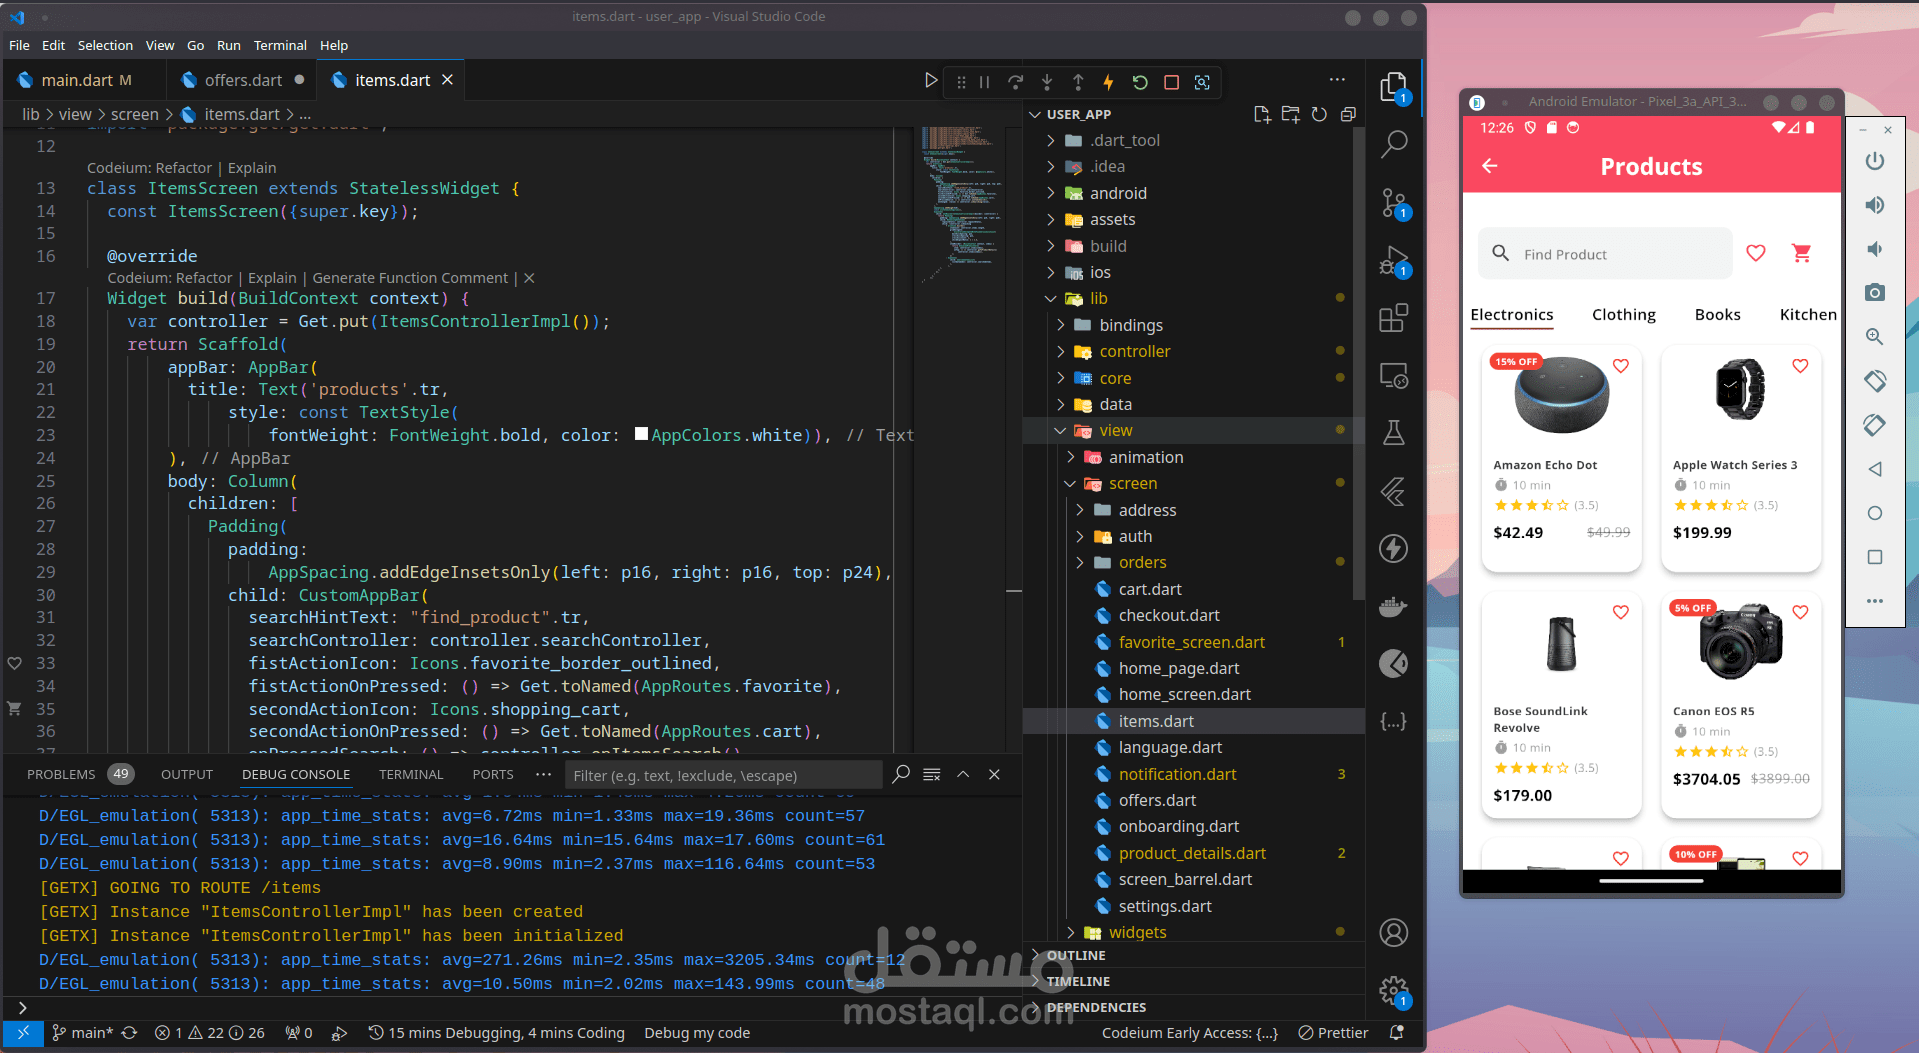The height and width of the screenshot is (1053, 1919).
Task: Click the Step Out debug button
Action: [x=1078, y=82]
